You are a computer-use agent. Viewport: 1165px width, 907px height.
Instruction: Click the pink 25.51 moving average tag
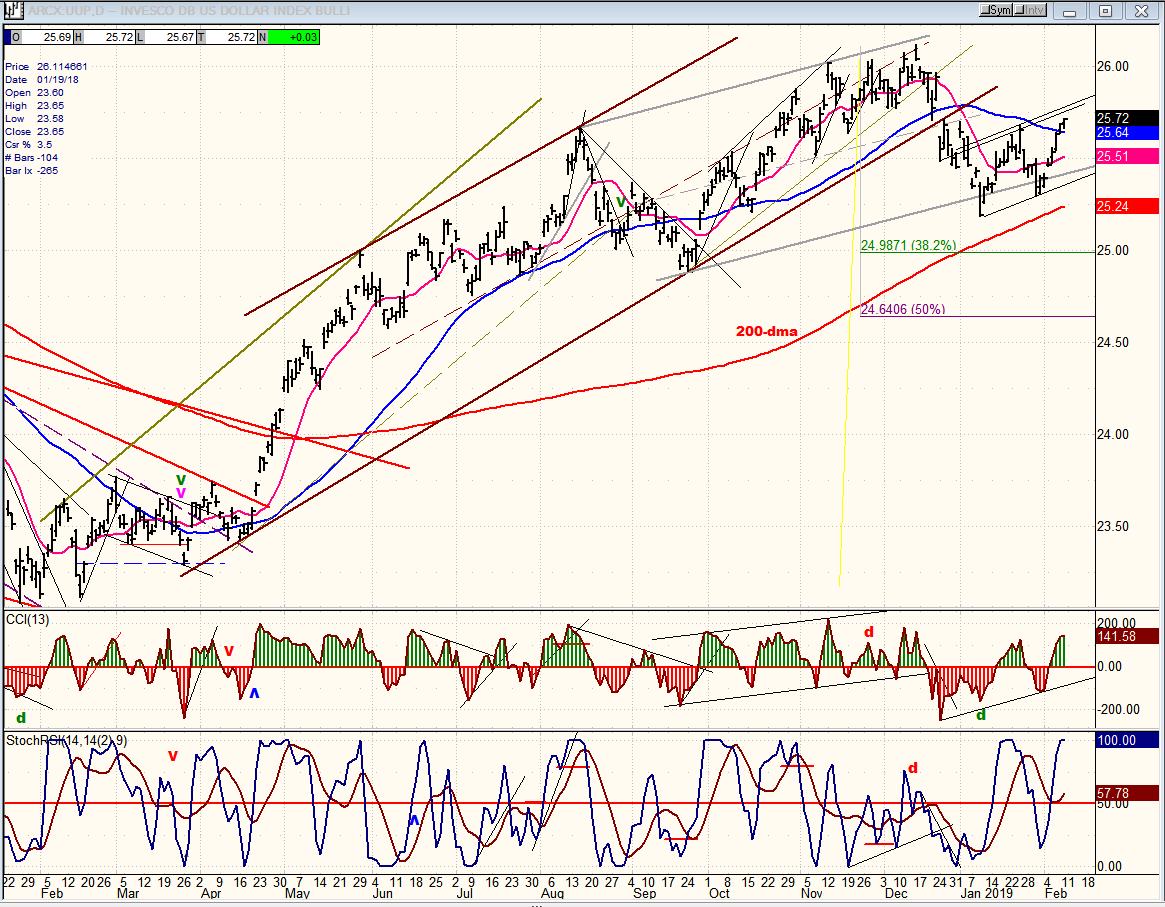[1127, 156]
